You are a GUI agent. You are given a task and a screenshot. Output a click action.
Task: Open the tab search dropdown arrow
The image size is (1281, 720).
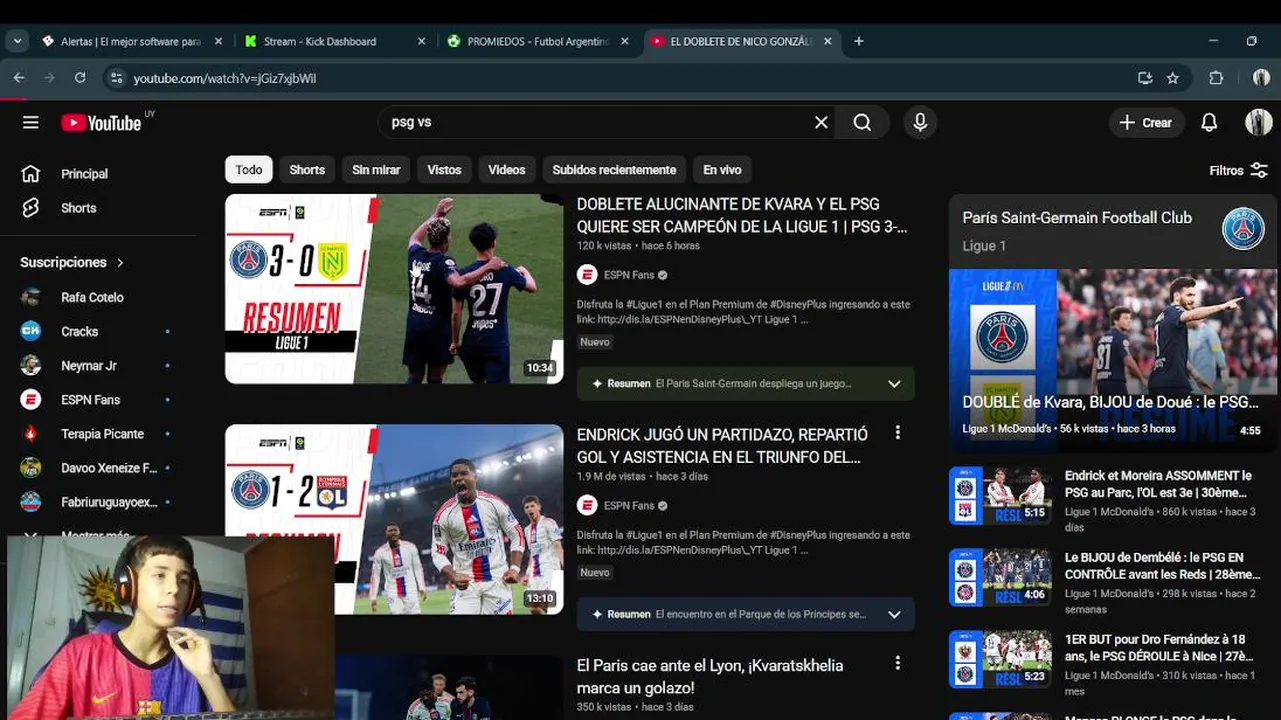(x=17, y=41)
